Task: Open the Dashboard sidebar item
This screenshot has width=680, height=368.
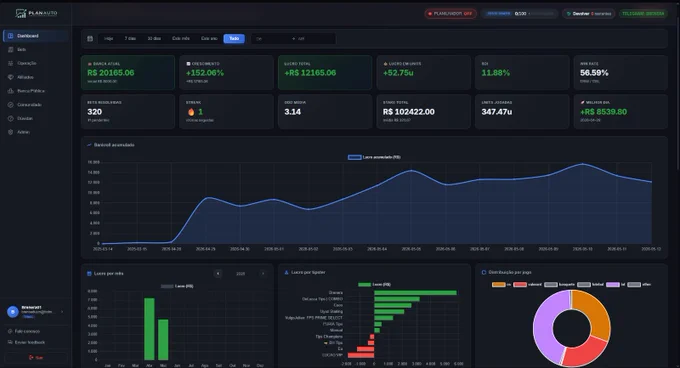Action: click(x=36, y=36)
